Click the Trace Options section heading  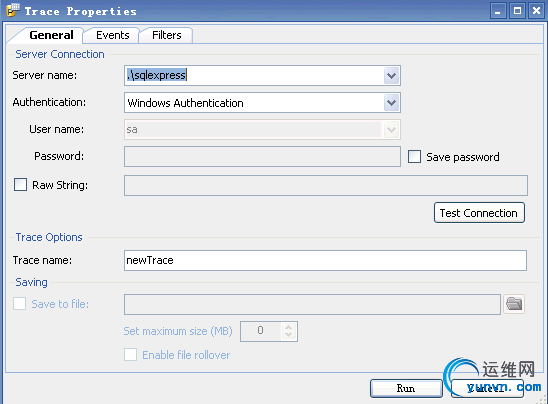coord(49,237)
